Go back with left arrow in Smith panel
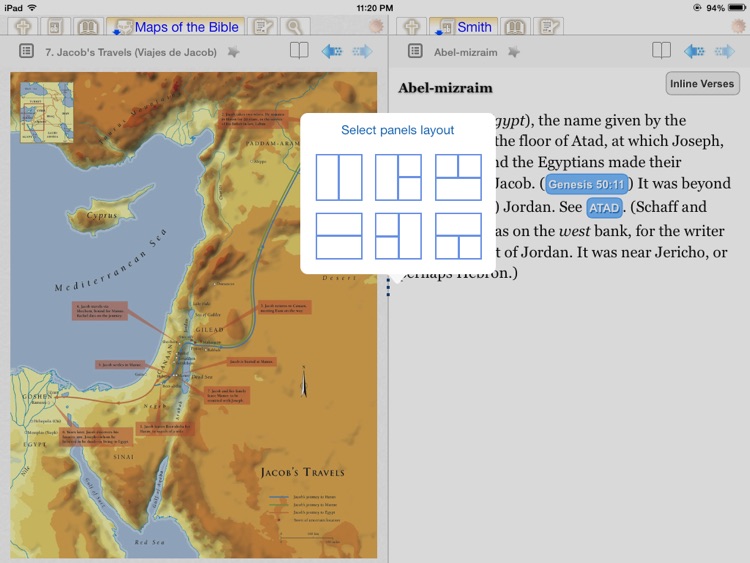Image resolution: width=750 pixels, height=563 pixels. (x=694, y=51)
